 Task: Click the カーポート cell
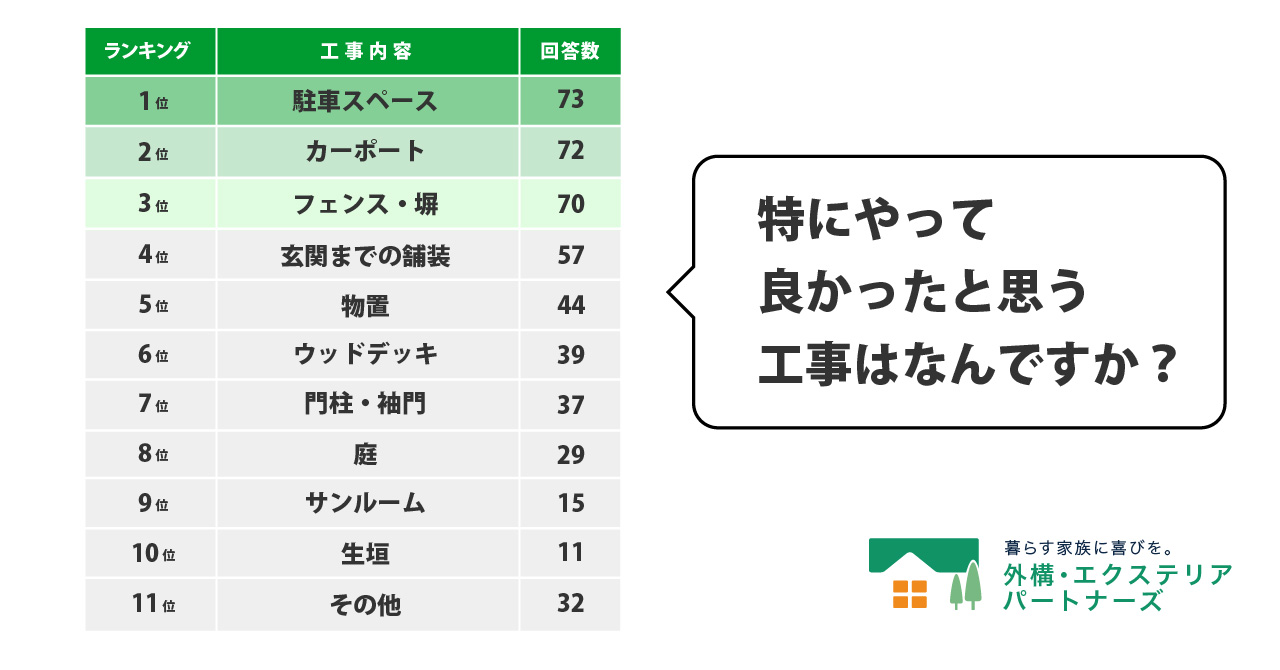(367, 152)
